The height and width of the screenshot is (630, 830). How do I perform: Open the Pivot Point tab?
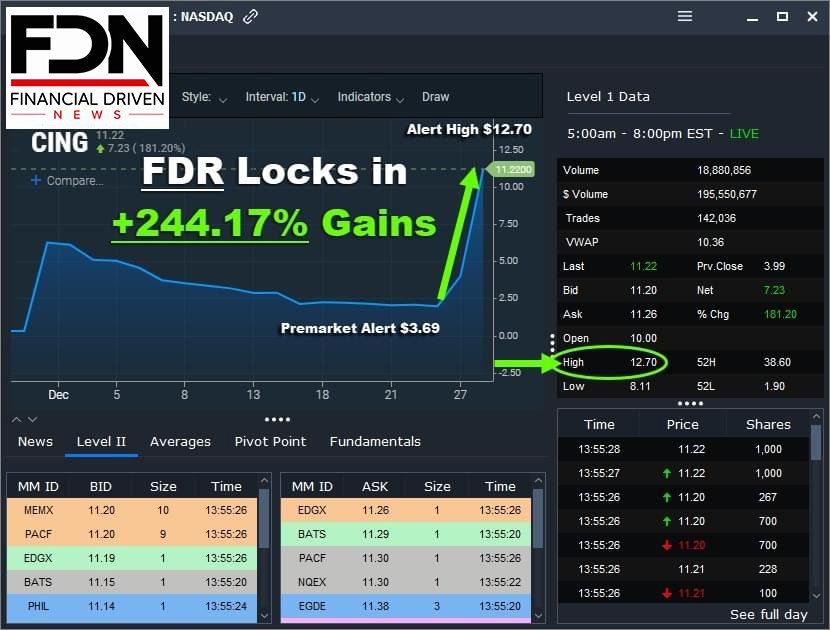(x=270, y=442)
